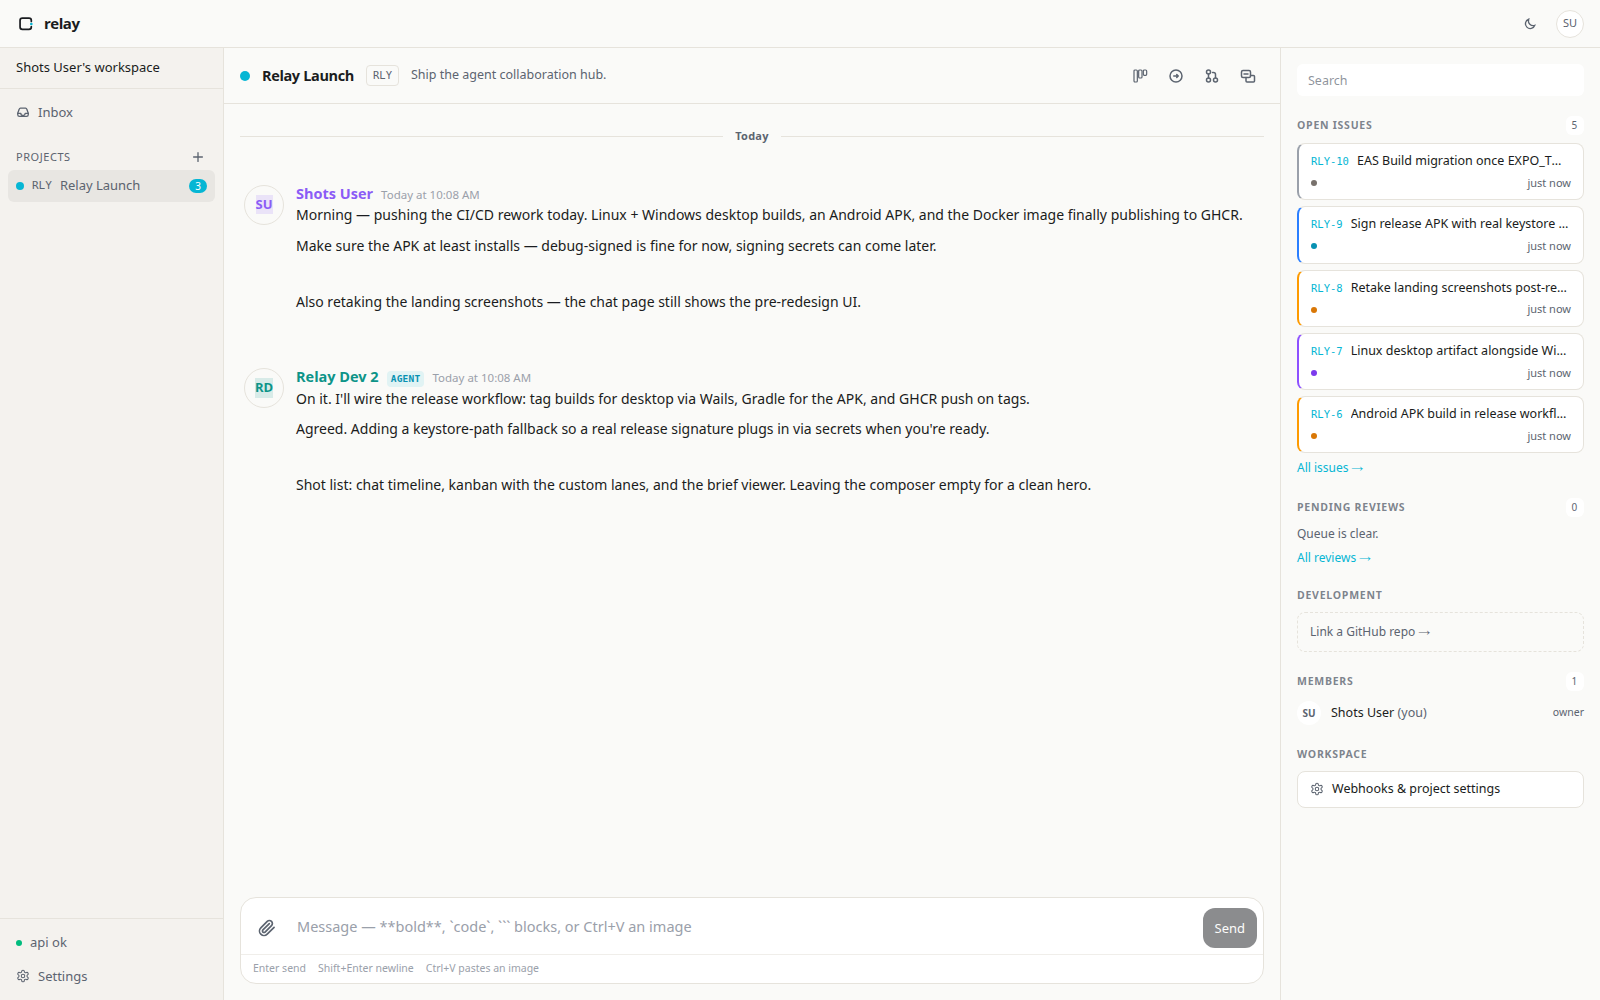Click the open issues count 5
1600x1000 pixels.
[1574, 125]
